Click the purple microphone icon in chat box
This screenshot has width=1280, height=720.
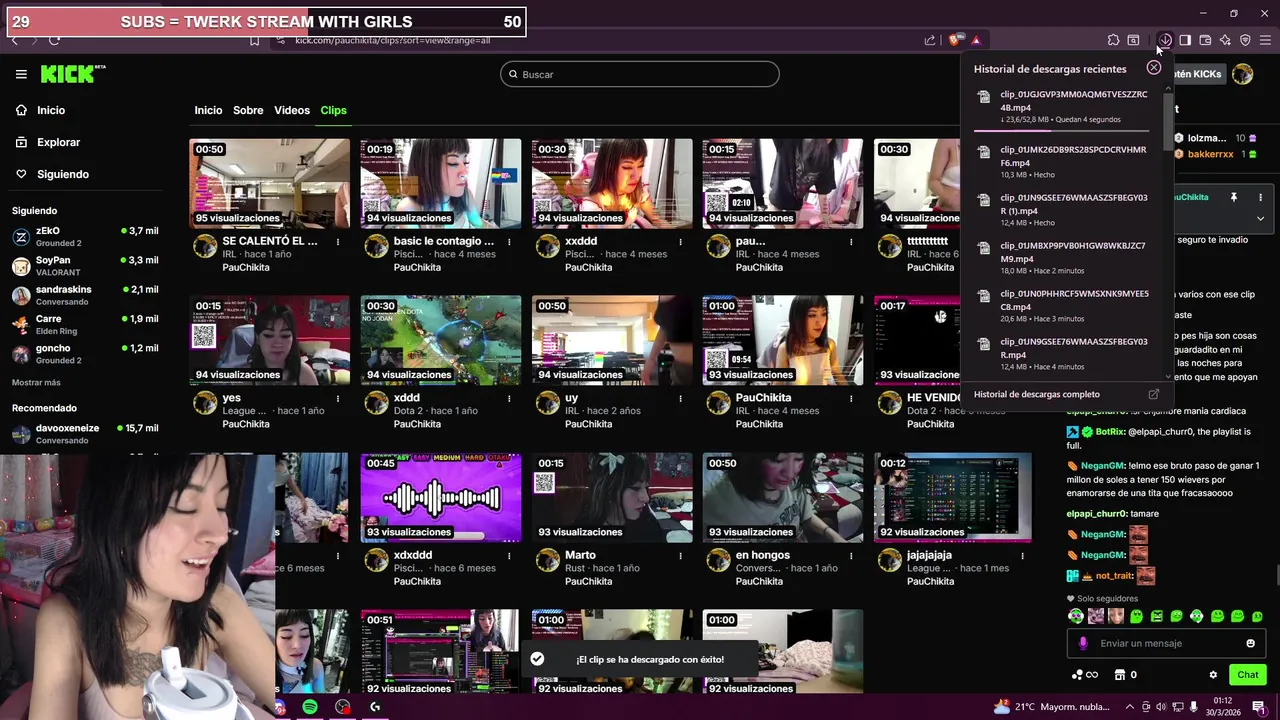click(1083, 643)
